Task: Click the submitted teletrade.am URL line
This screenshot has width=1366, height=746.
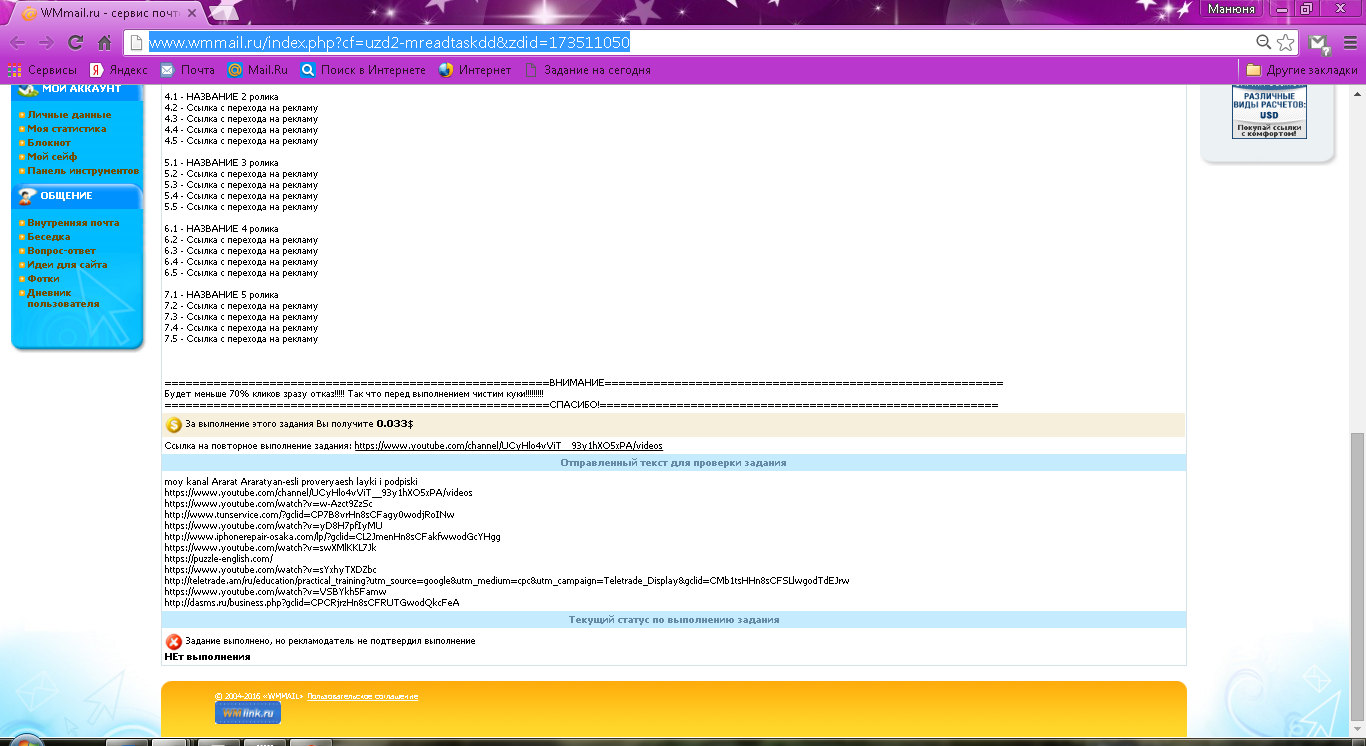Action: [x=507, y=581]
